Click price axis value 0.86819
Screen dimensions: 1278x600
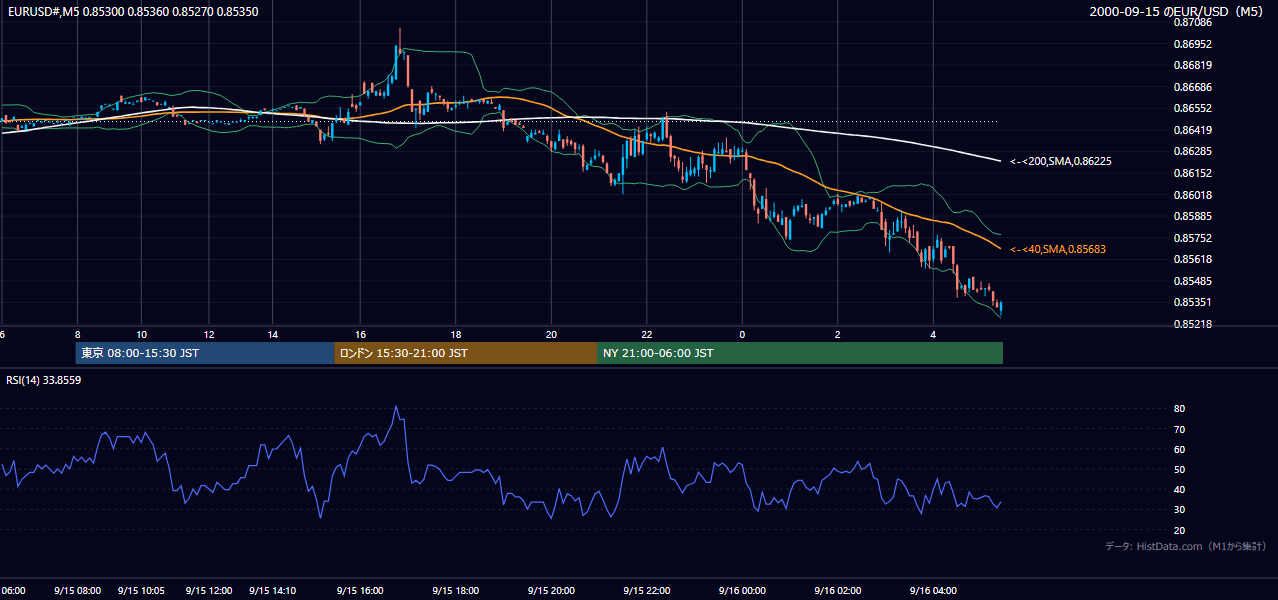pos(1193,65)
